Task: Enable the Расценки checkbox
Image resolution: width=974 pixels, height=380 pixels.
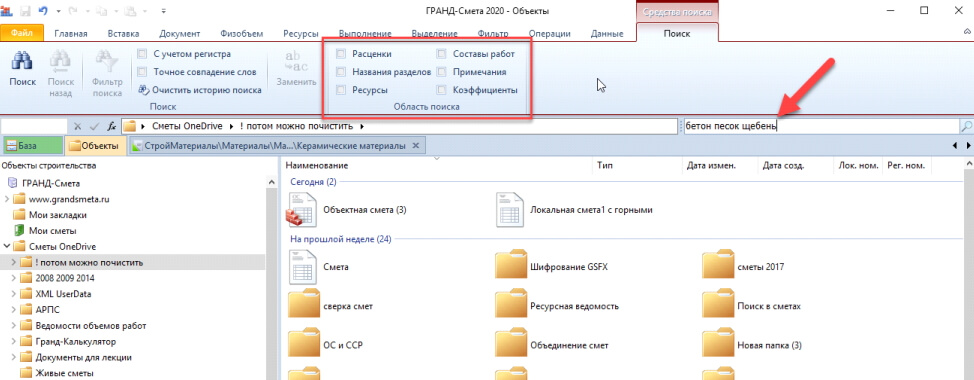Action: [340, 54]
